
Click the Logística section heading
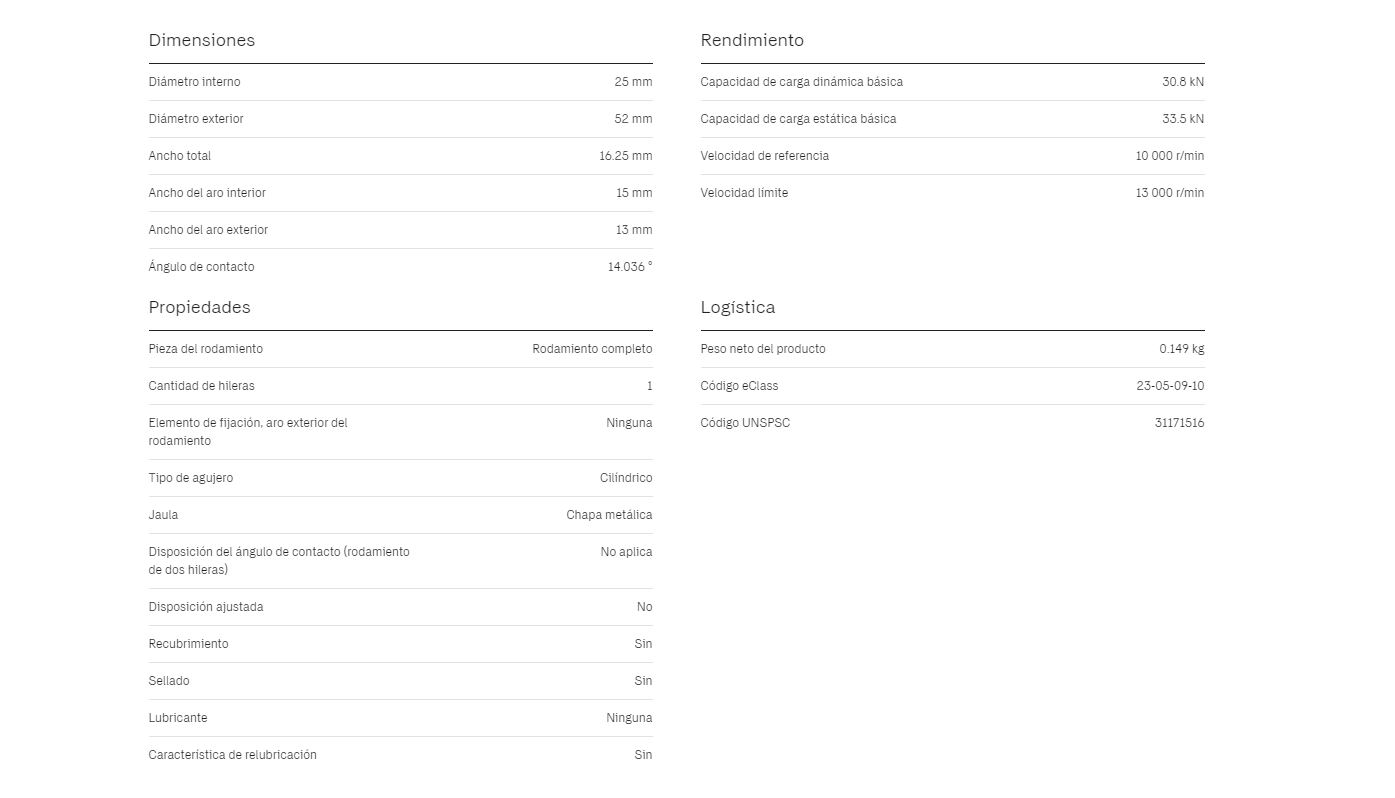tap(737, 307)
